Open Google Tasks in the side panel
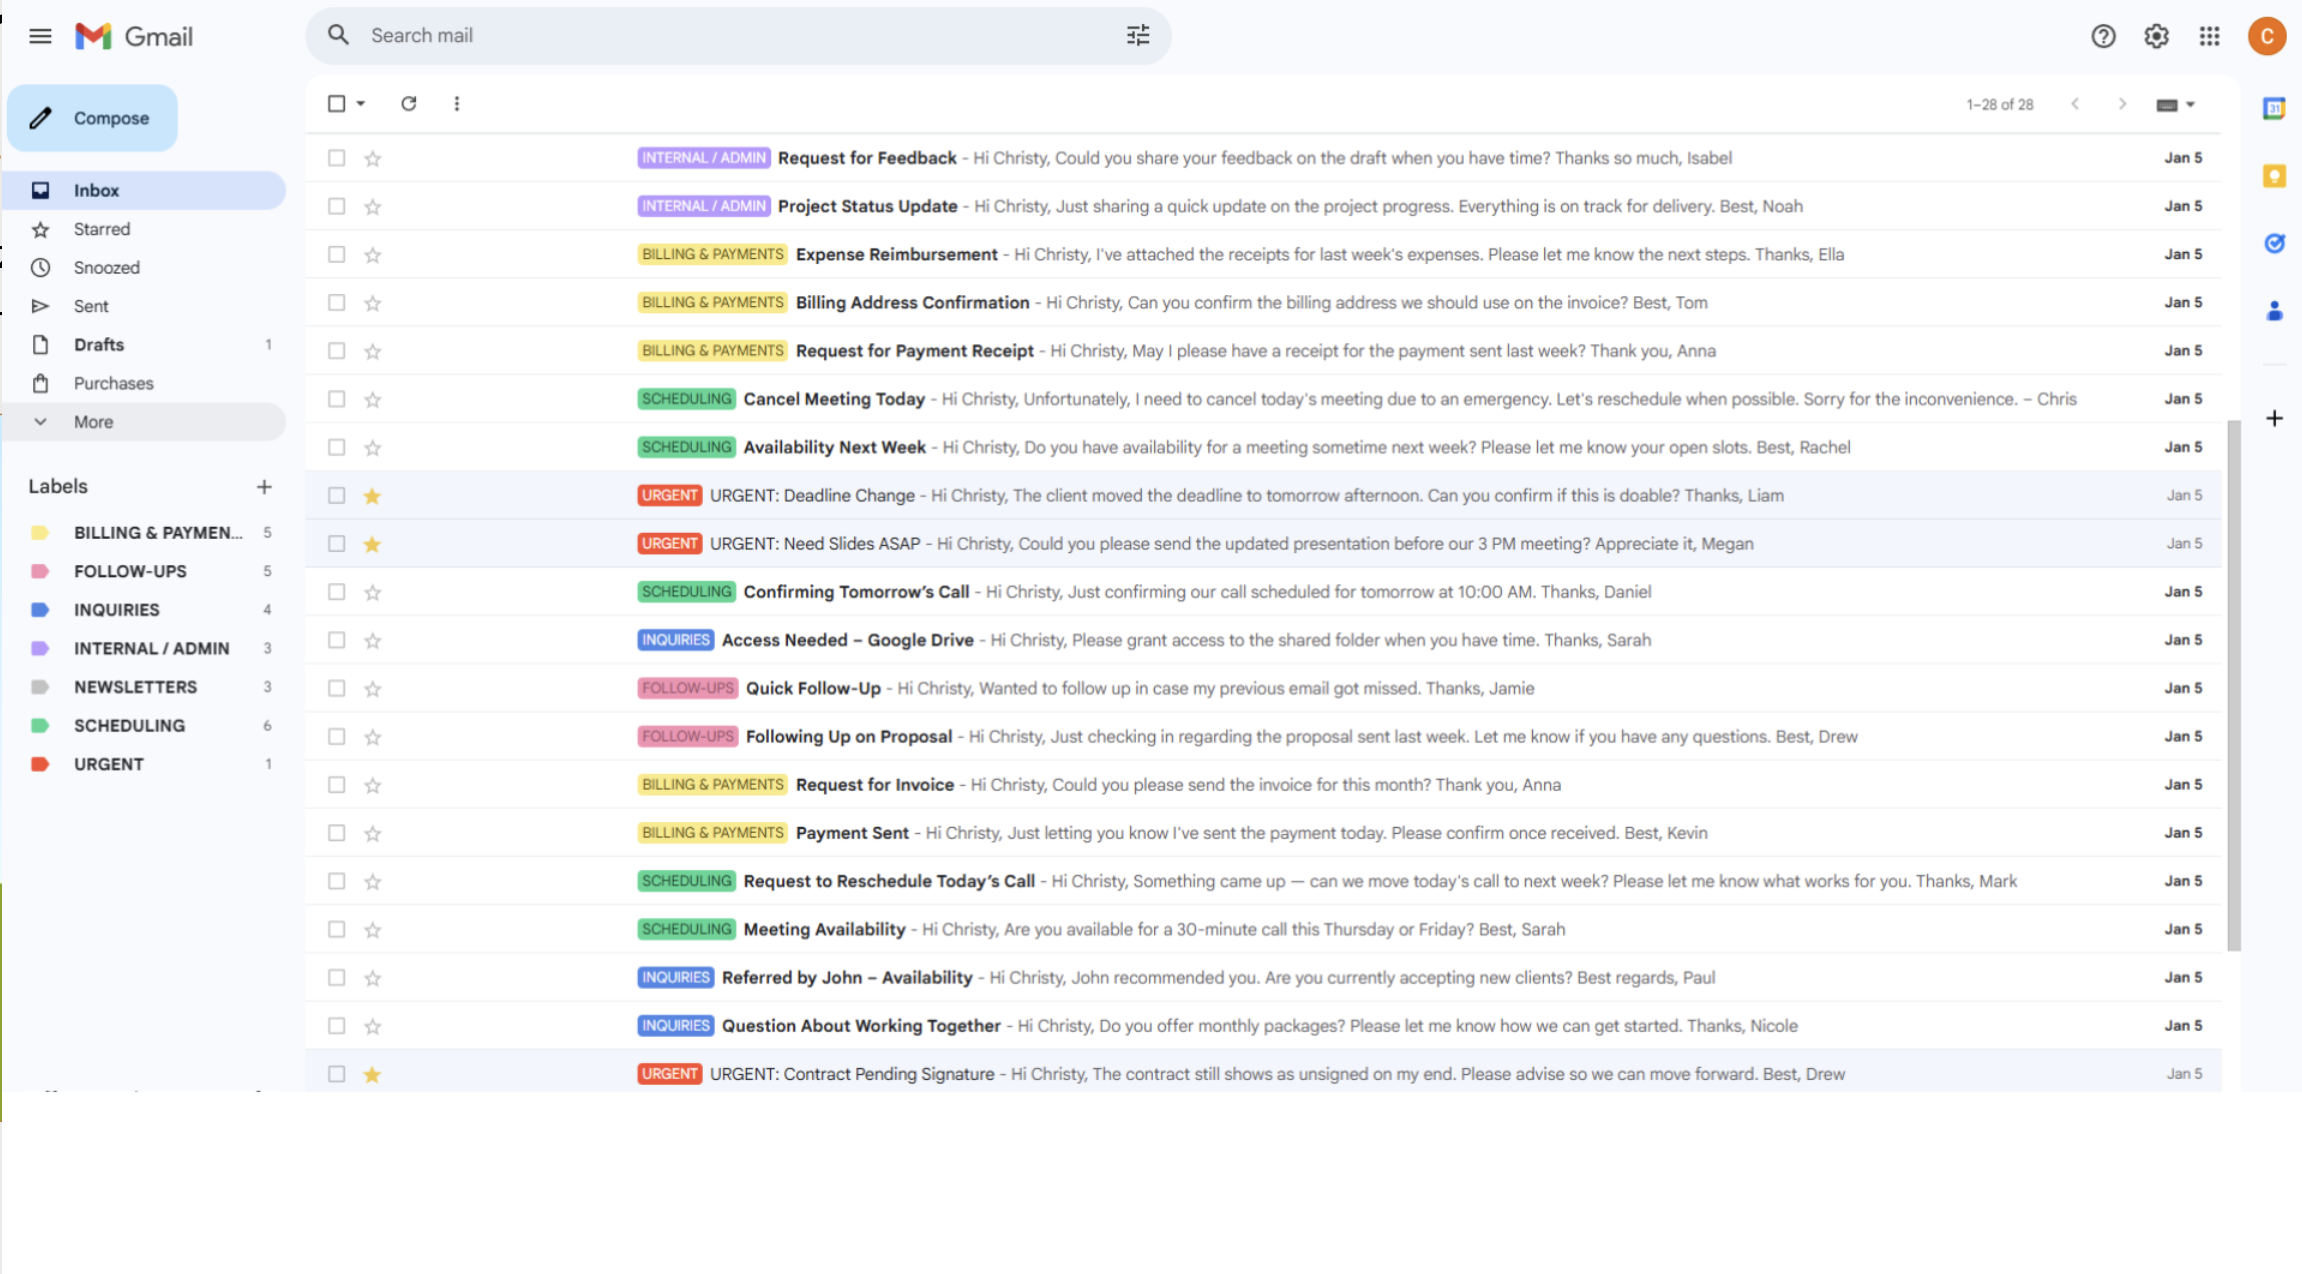The height and width of the screenshot is (1274, 2302). (2274, 243)
